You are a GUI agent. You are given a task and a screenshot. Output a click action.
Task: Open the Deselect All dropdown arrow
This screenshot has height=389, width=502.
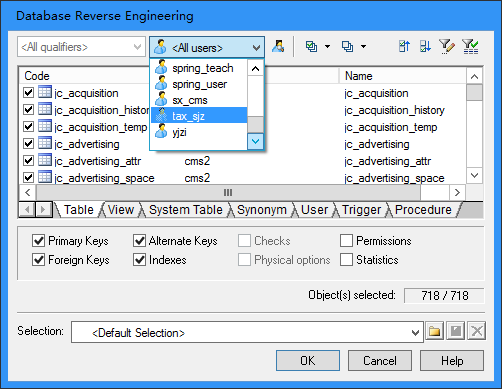364,47
